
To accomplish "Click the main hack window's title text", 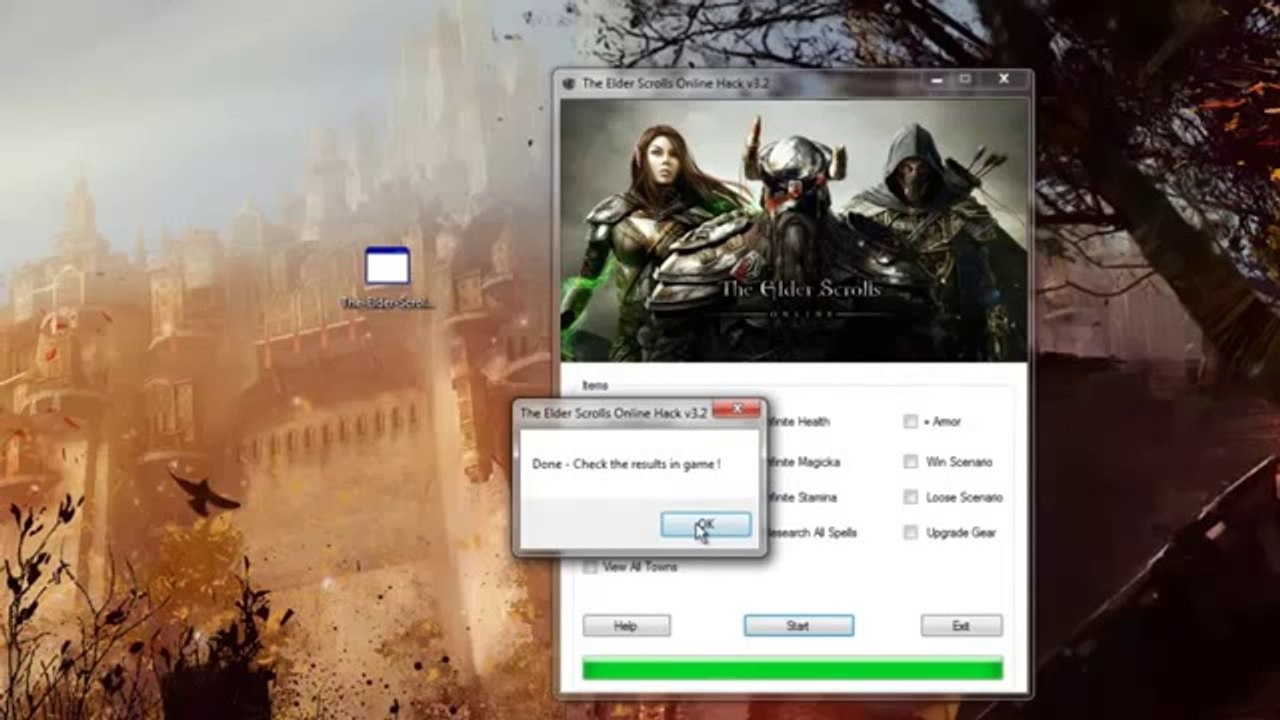I will pyautogui.click(x=675, y=83).
